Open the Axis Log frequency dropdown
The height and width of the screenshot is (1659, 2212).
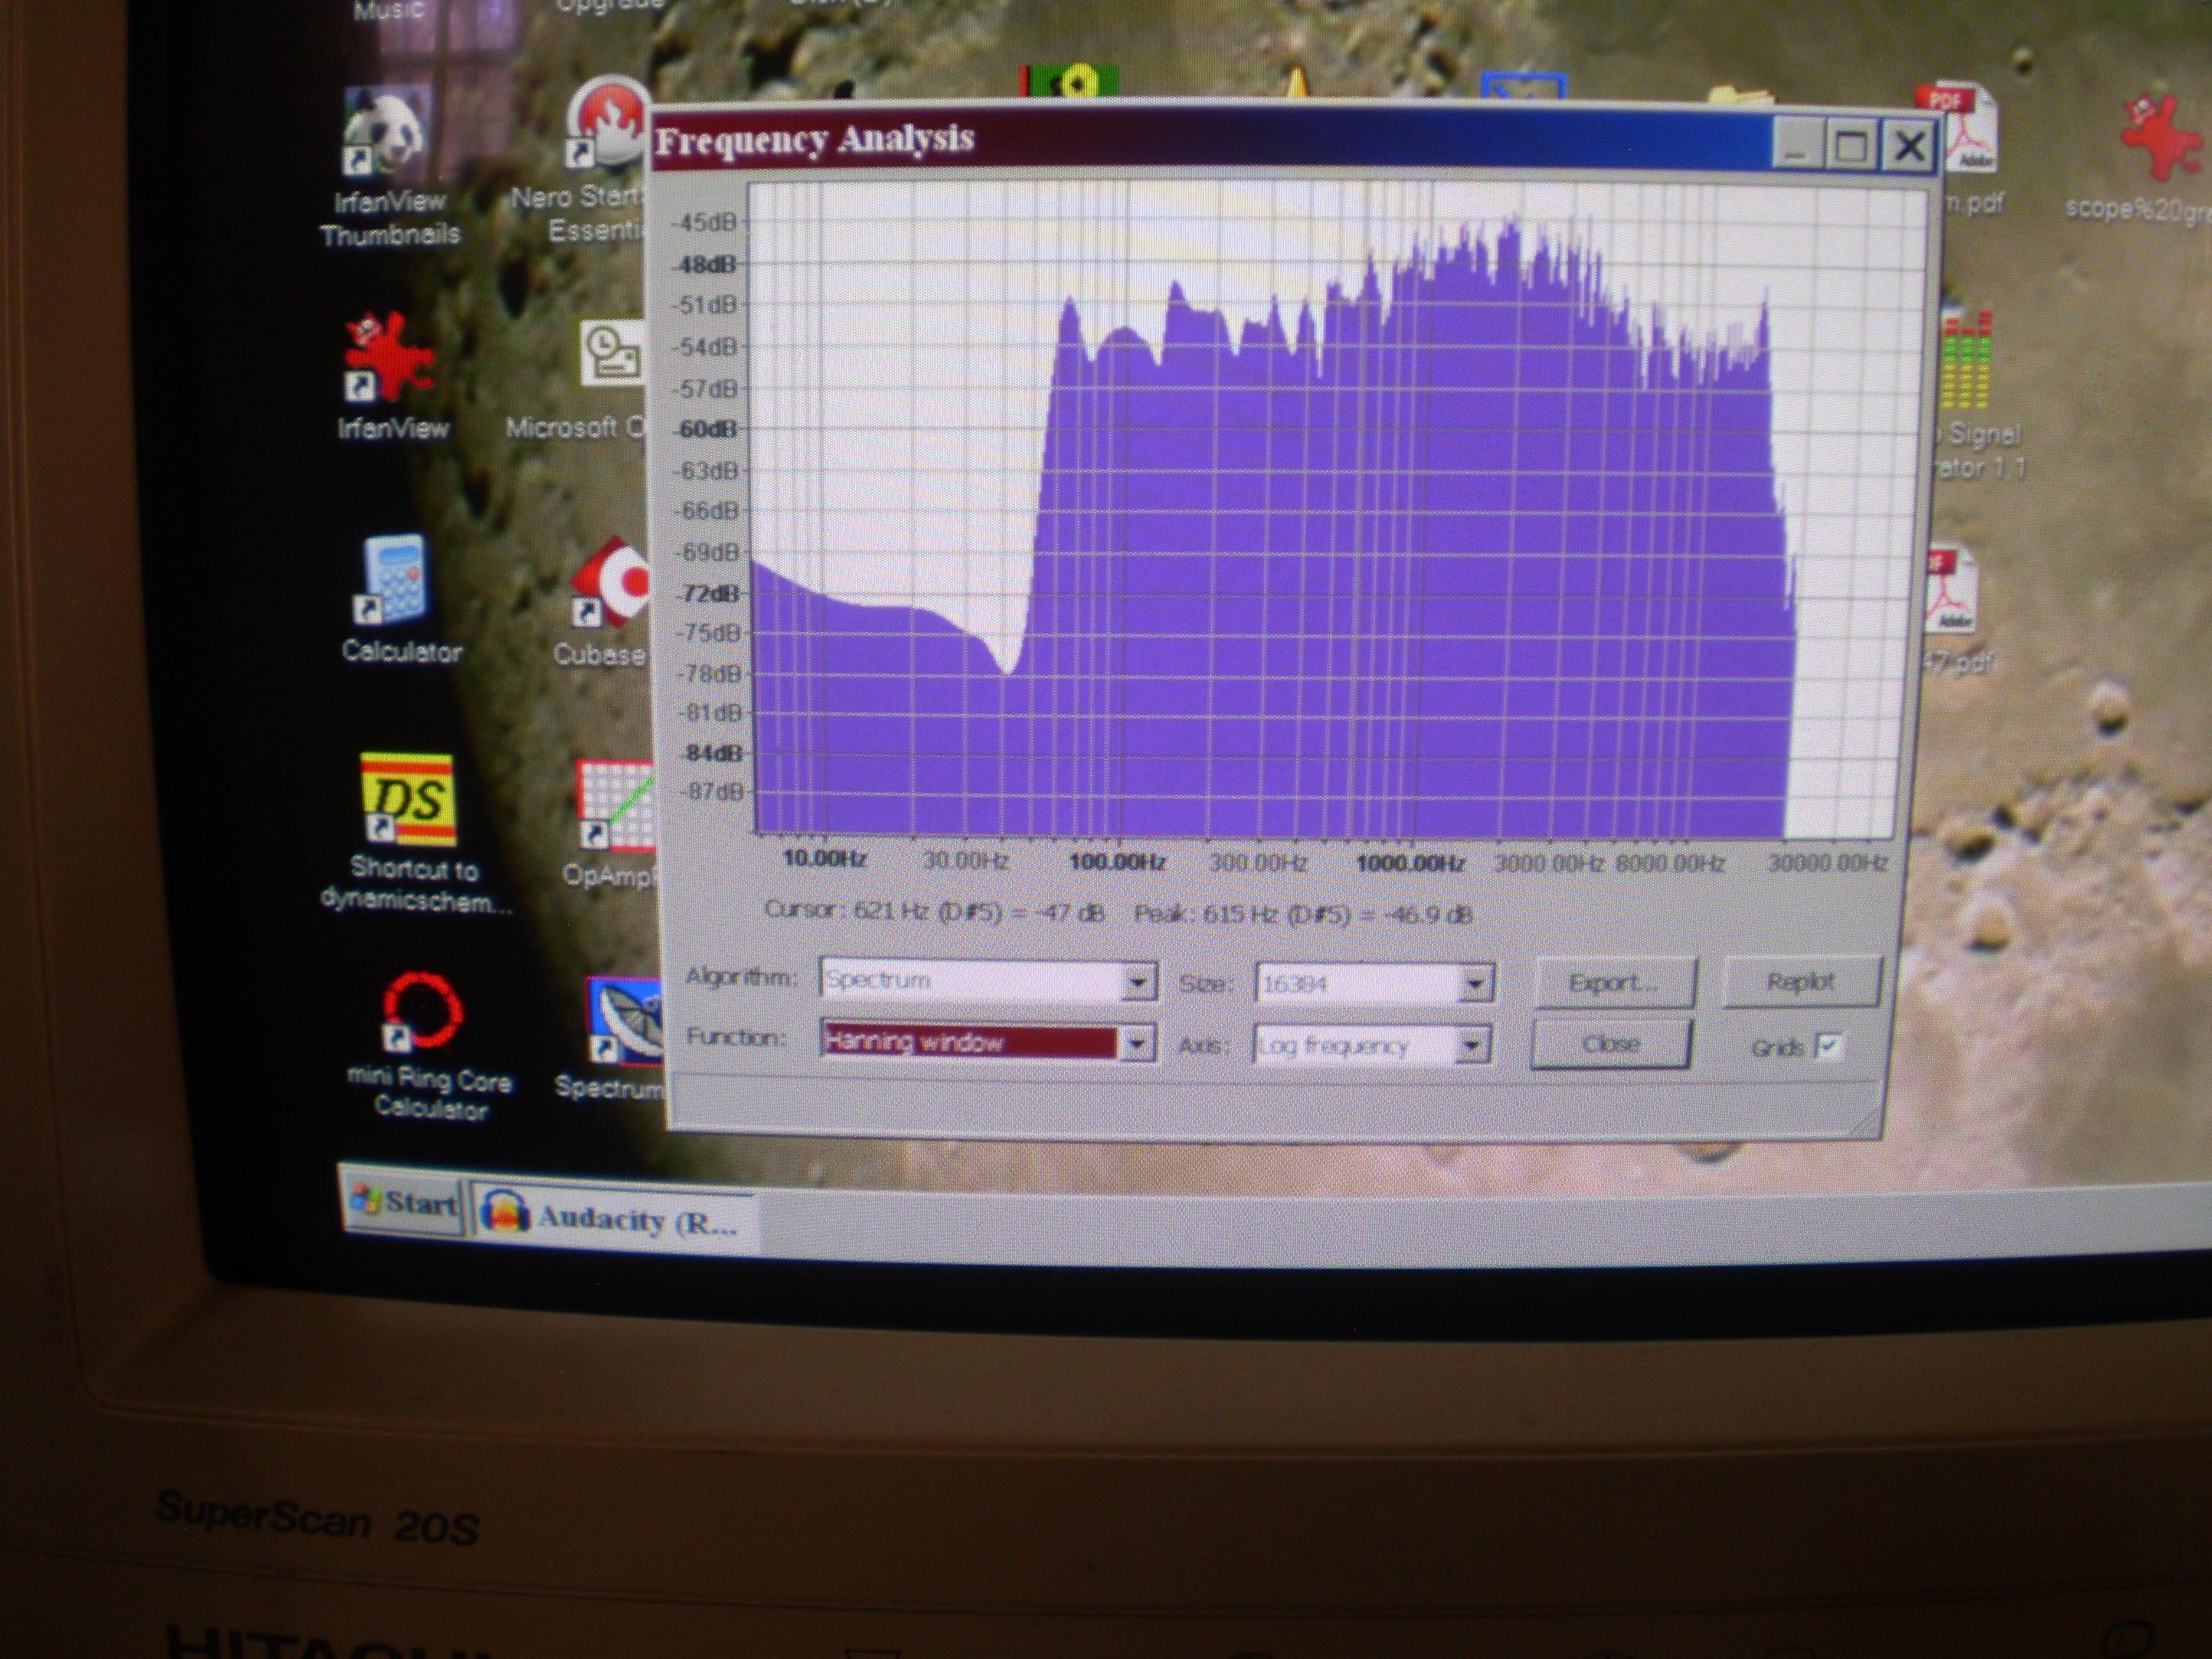[x=1471, y=1047]
